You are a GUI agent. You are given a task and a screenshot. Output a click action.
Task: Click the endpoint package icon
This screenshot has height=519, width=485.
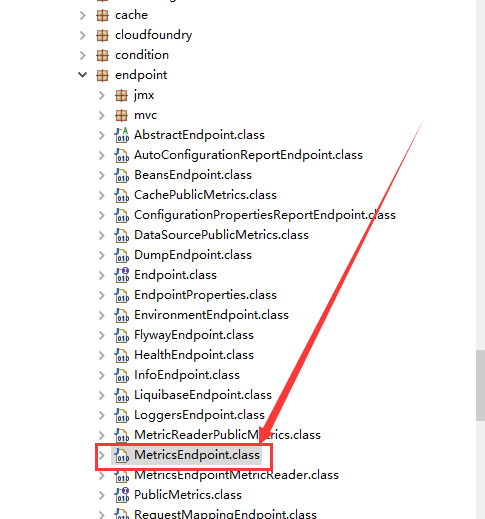(x=102, y=75)
